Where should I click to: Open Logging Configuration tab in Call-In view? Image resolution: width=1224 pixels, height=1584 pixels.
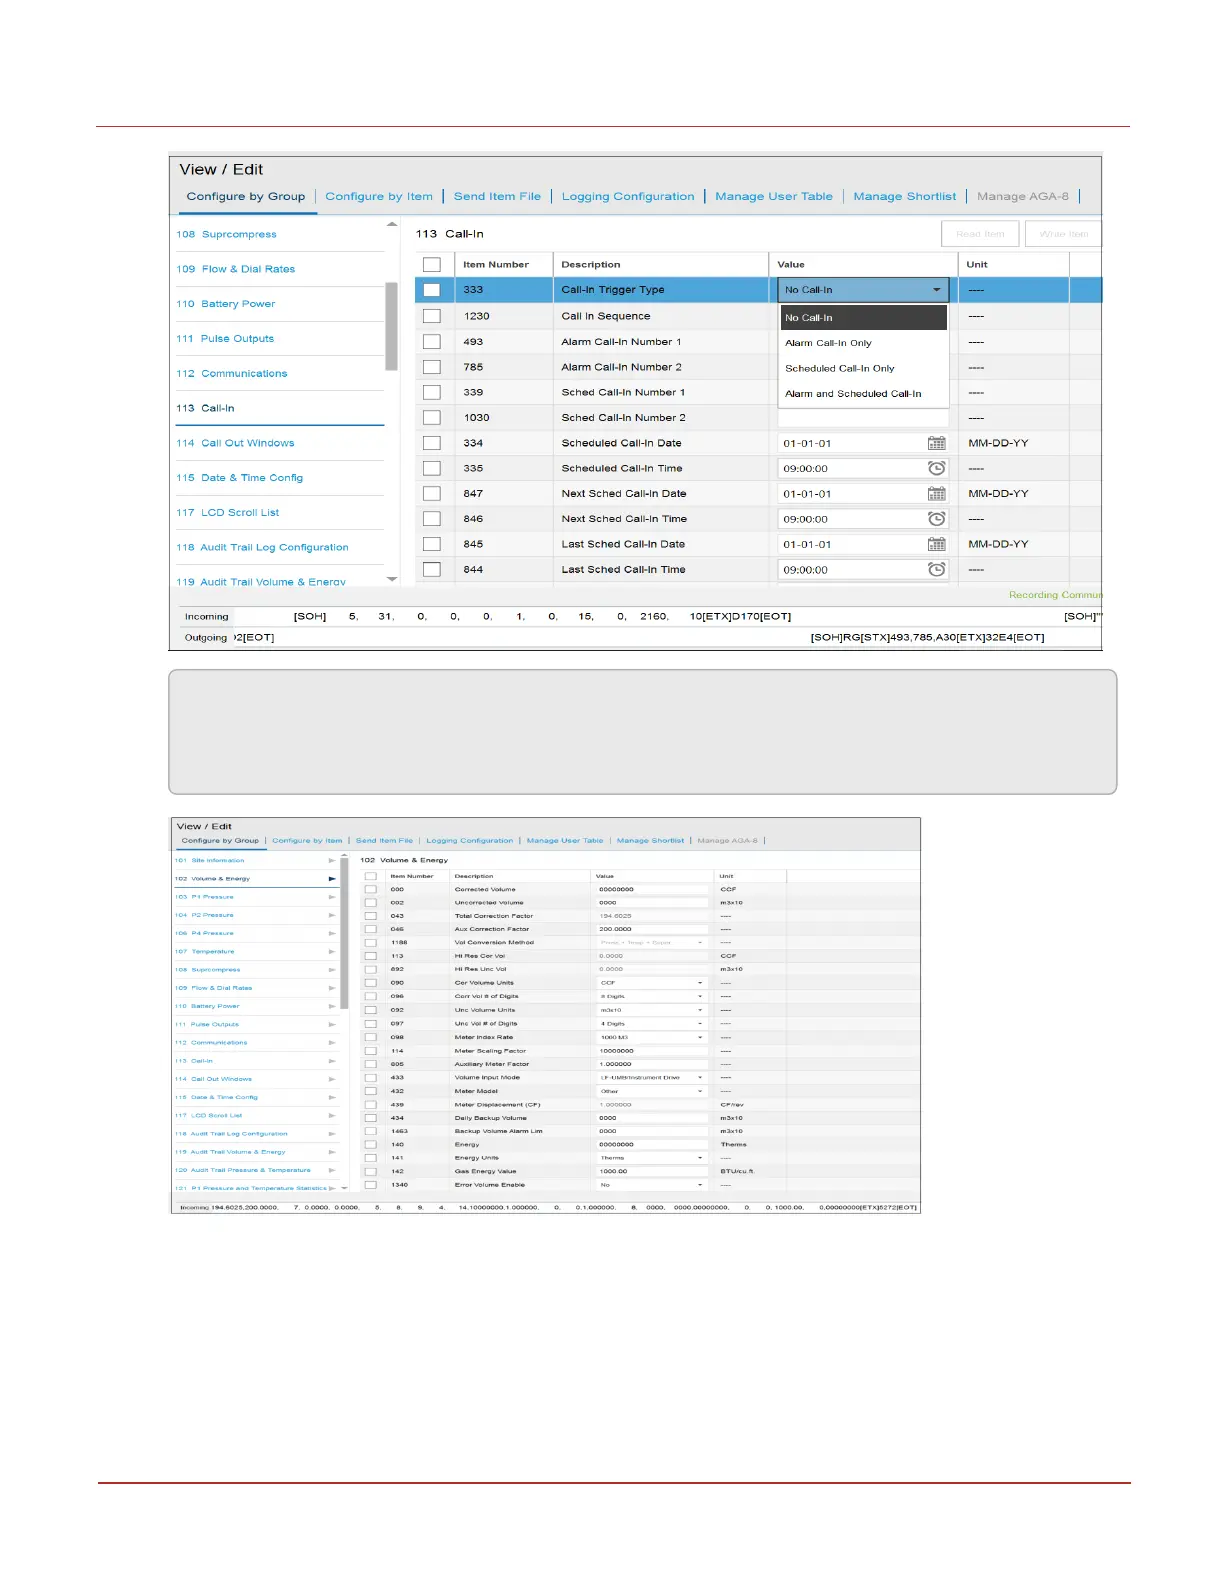628,197
